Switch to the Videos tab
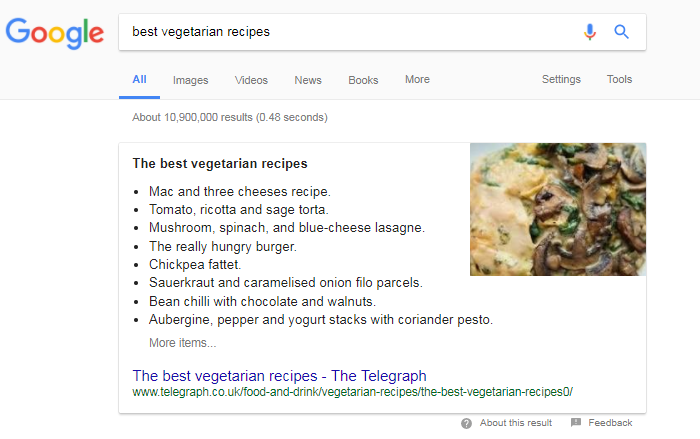Image resolution: width=700 pixels, height=439 pixels. click(x=251, y=80)
